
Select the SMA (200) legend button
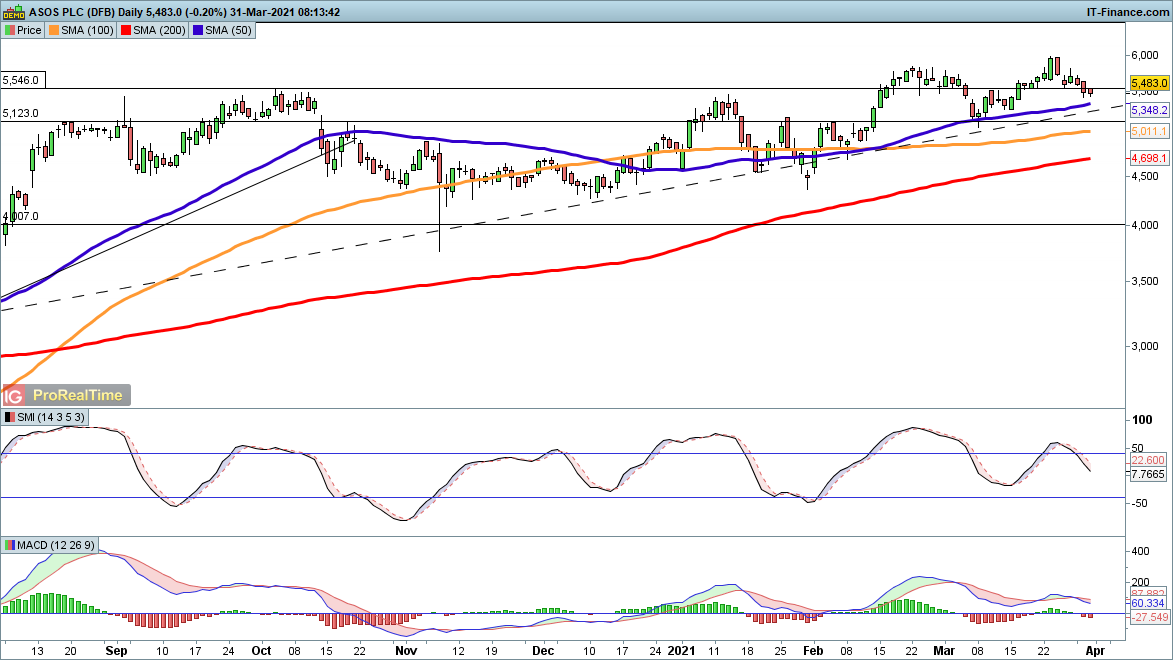[x=153, y=30]
